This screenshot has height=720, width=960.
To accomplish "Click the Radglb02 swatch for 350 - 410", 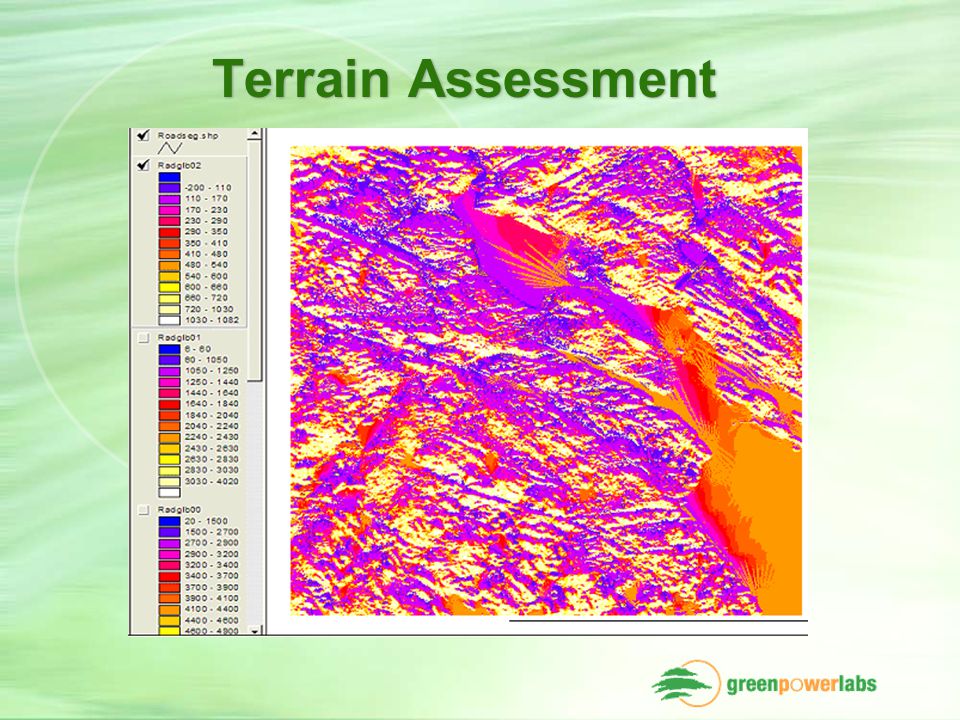I will [x=170, y=243].
